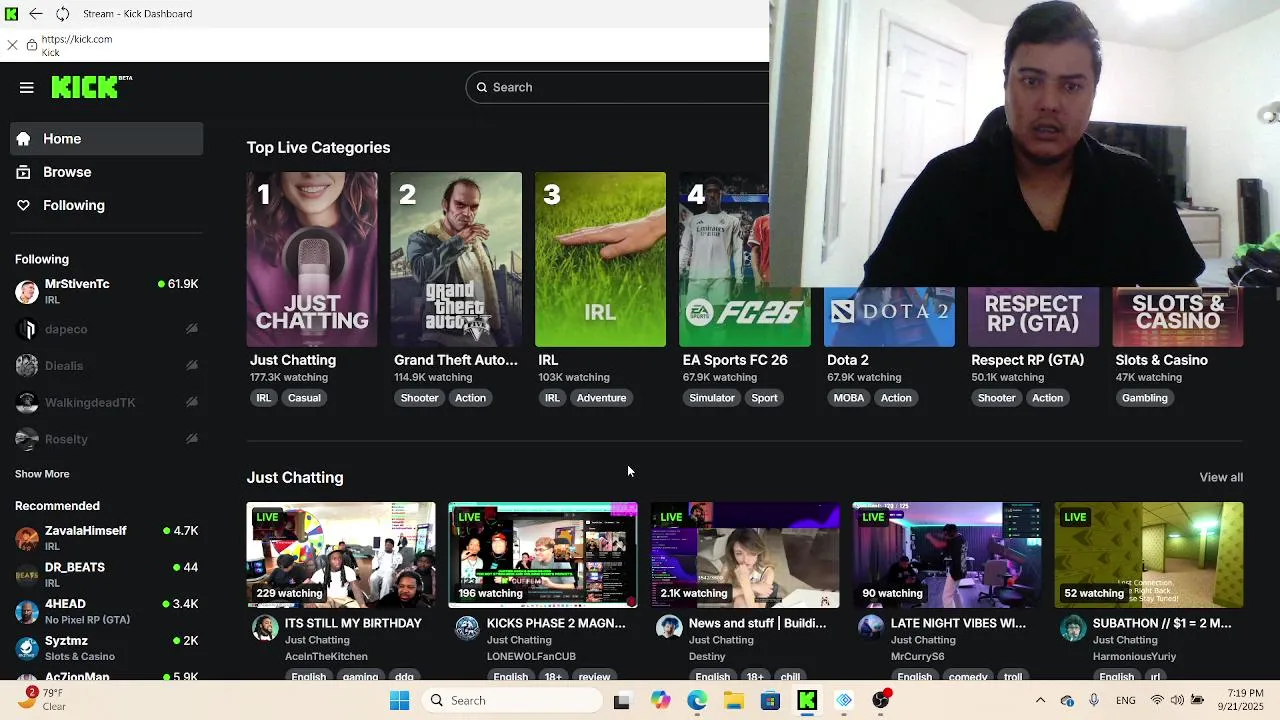This screenshot has height=720, width=1280.
Task: Open File Explorer from the taskbar
Action: 734,701
